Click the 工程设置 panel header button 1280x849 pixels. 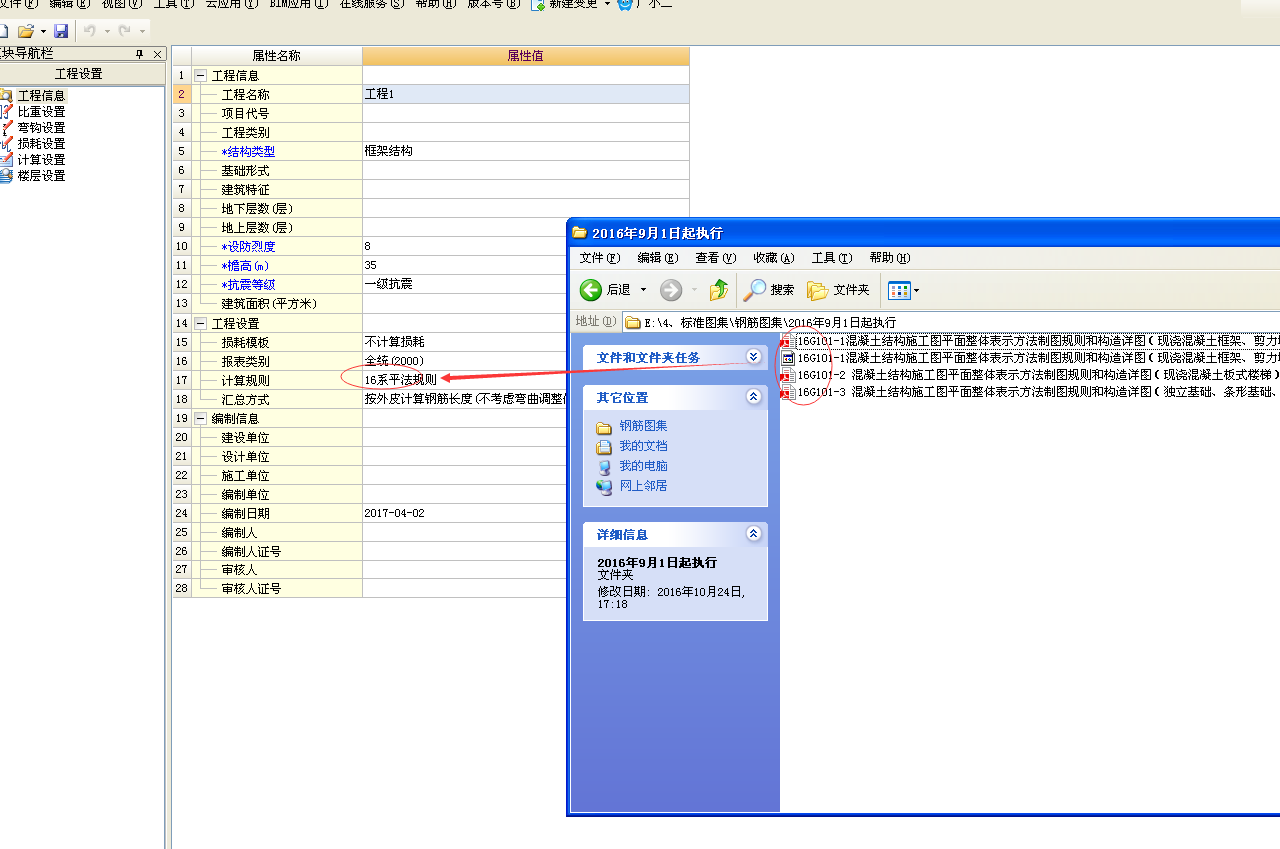click(79, 74)
